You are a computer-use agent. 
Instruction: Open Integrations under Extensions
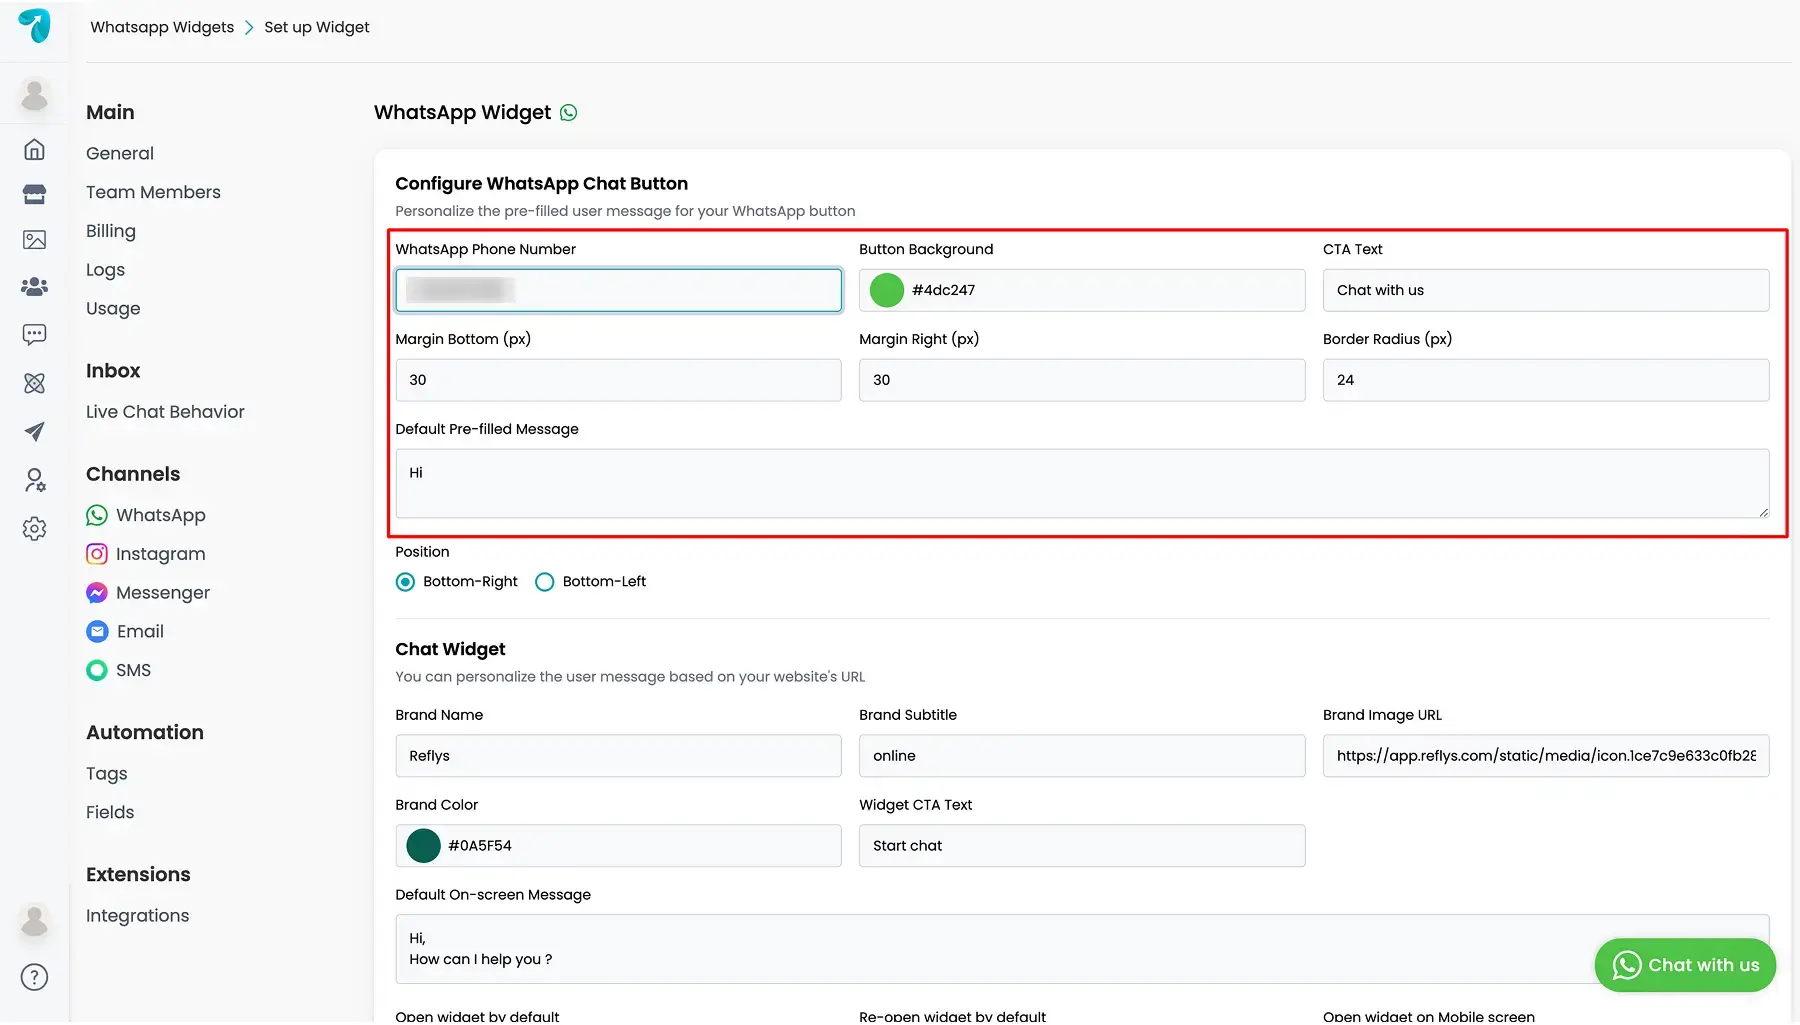coord(138,916)
